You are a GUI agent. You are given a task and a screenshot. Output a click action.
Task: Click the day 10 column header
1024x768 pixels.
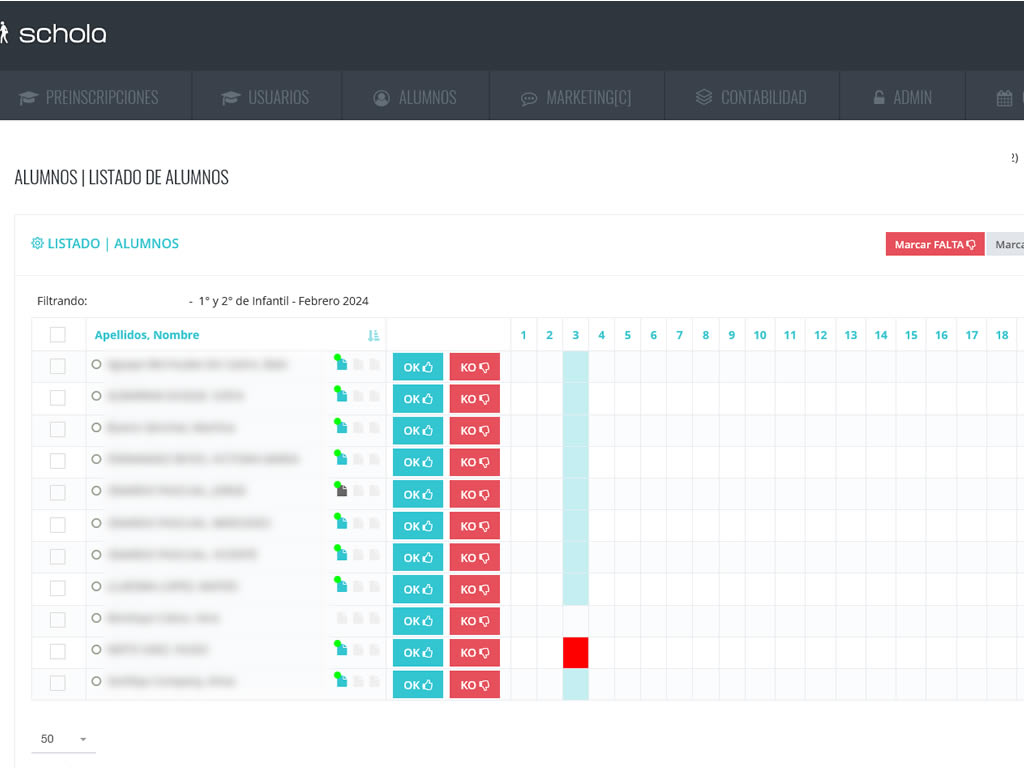(760, 335)
